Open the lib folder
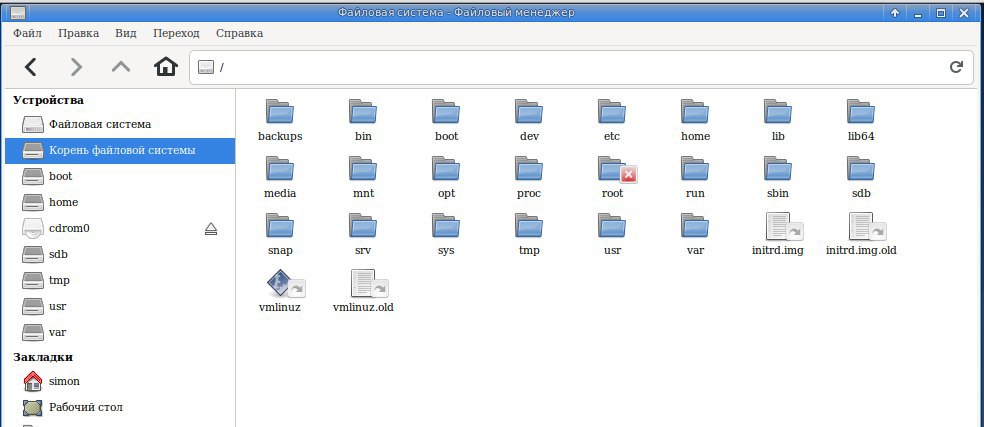 click(x=778, y=120)
